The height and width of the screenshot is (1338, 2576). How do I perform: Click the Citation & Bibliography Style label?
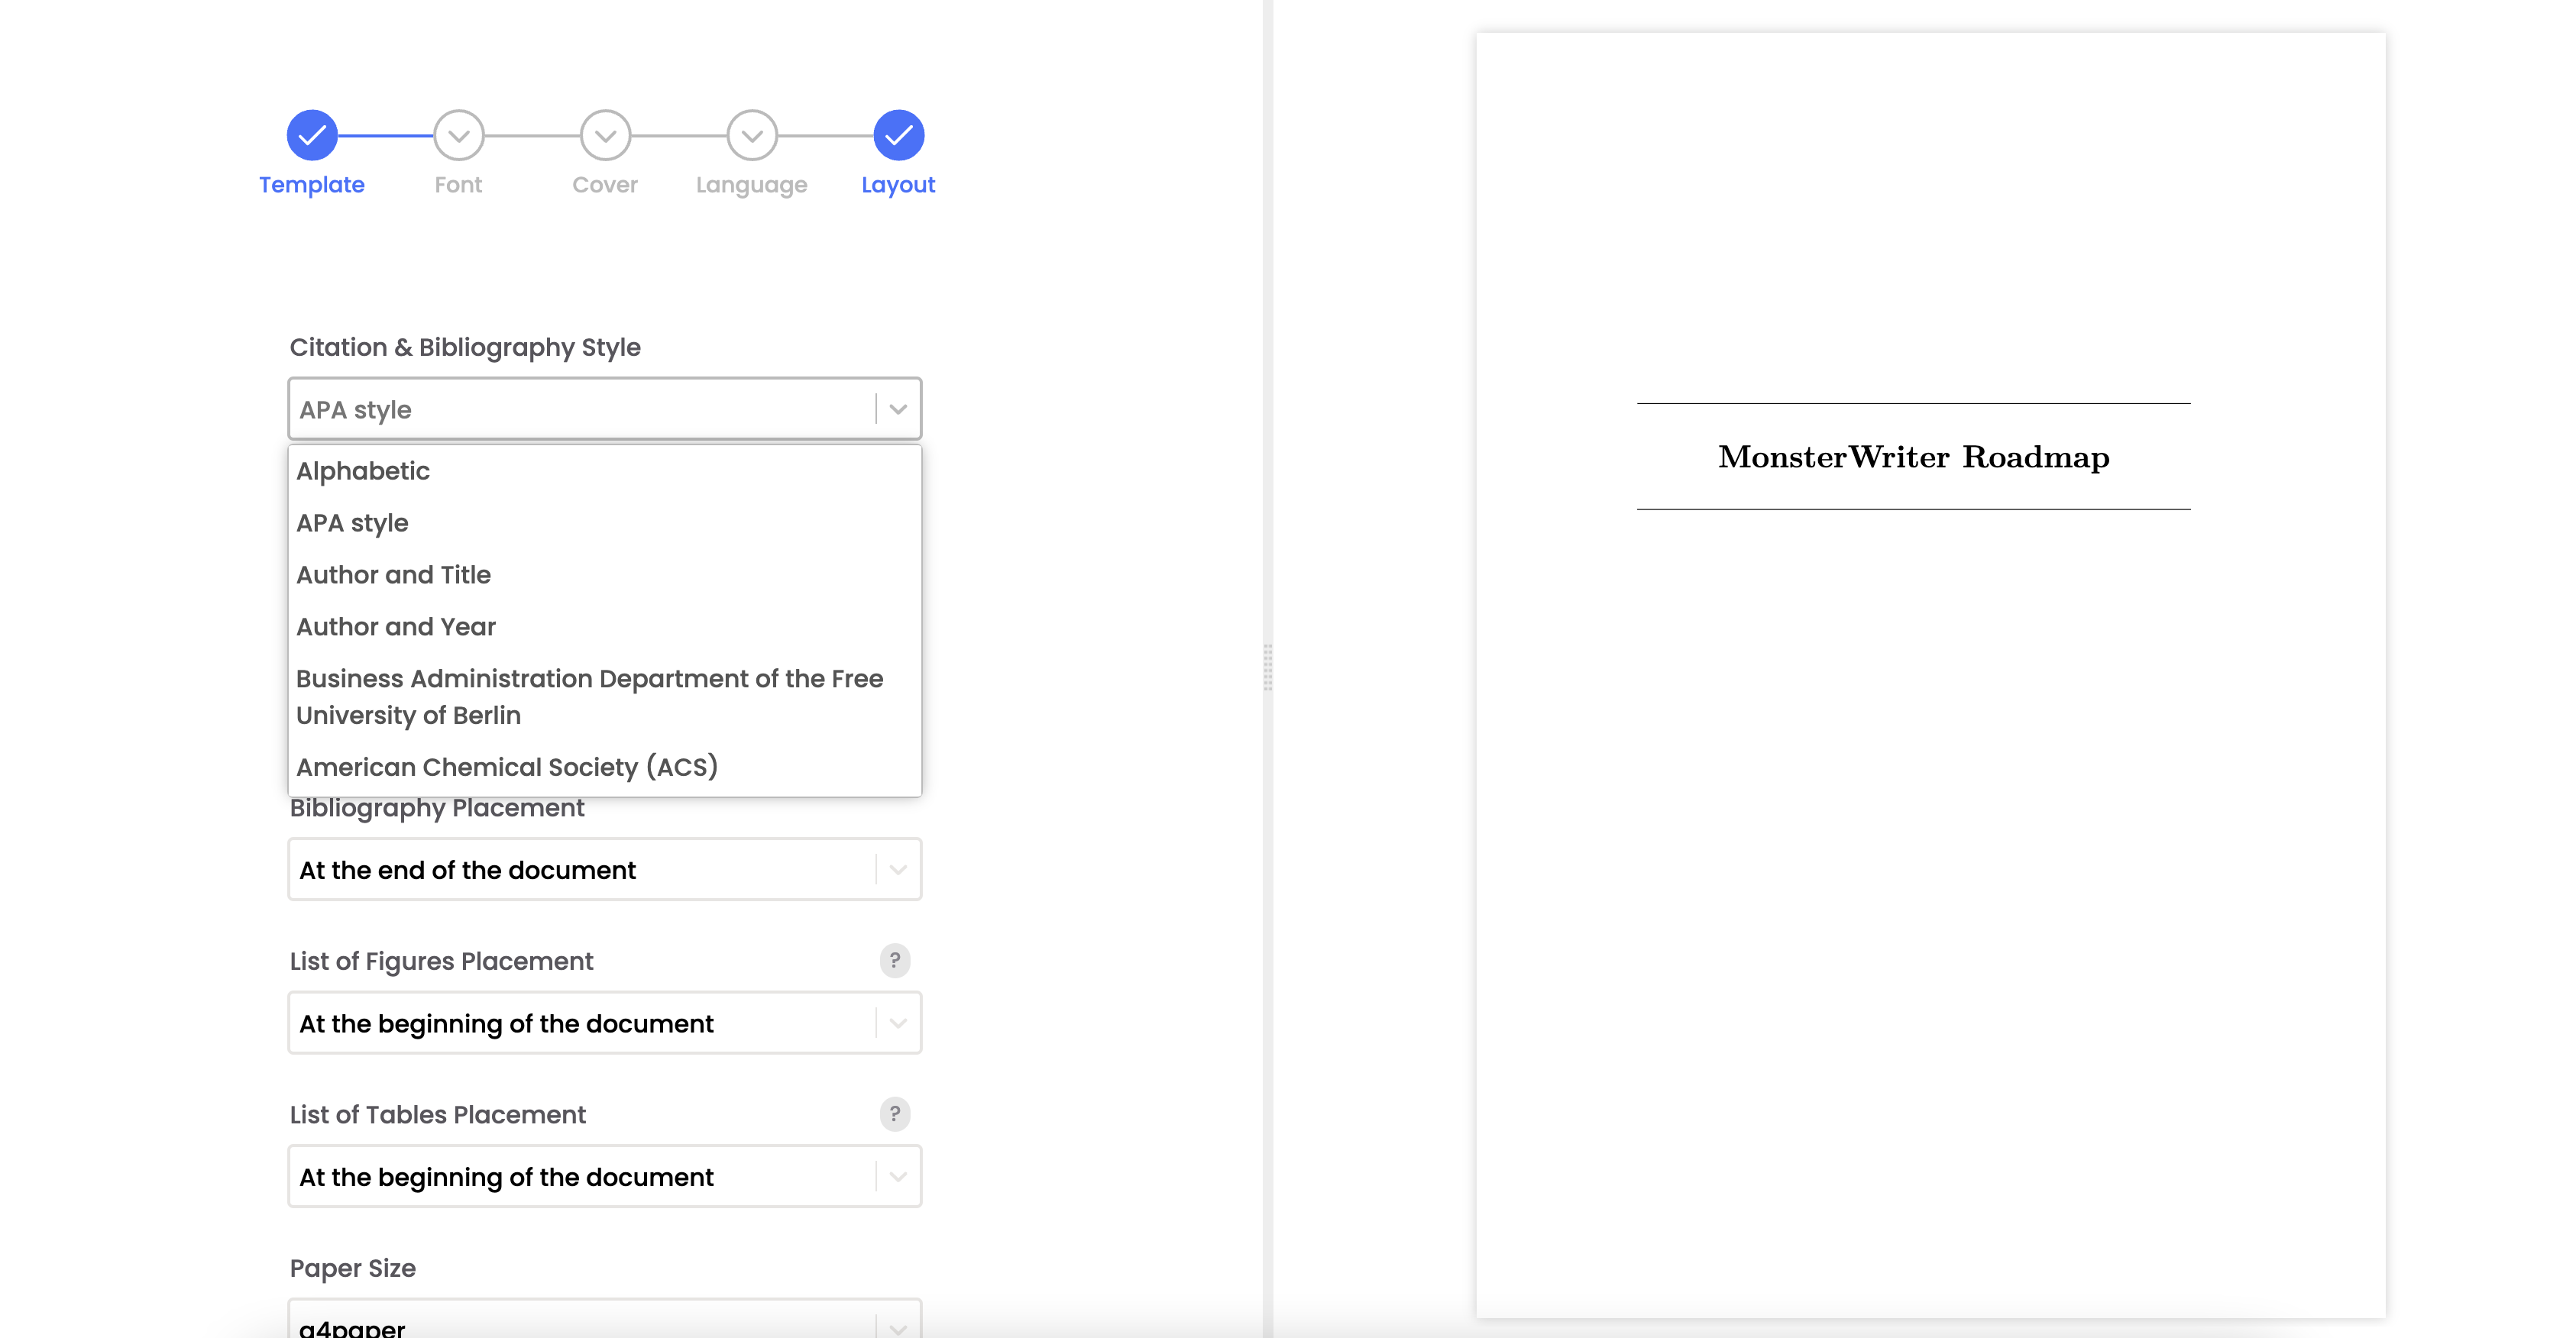click(465, 347)
